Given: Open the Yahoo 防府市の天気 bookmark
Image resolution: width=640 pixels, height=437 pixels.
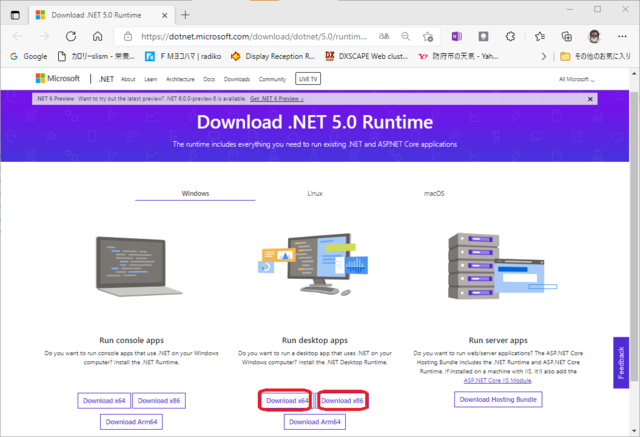Looking at the screenshot, I should (x=458, y=56).
